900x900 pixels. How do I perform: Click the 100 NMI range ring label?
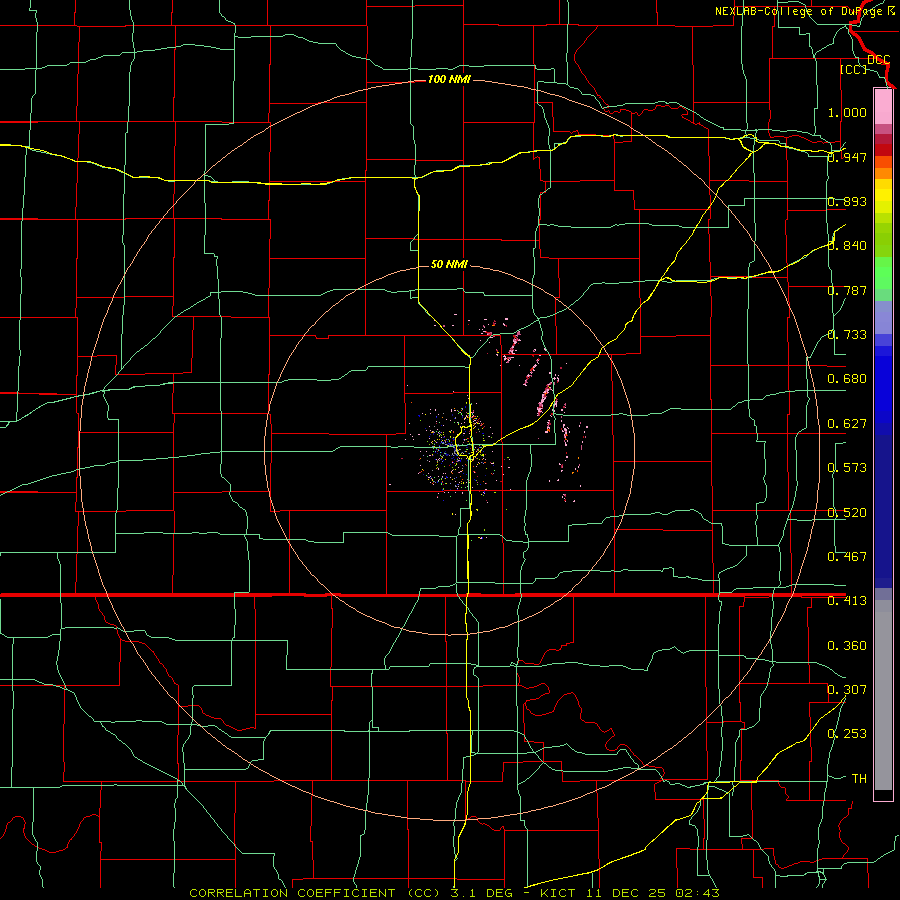449,79
